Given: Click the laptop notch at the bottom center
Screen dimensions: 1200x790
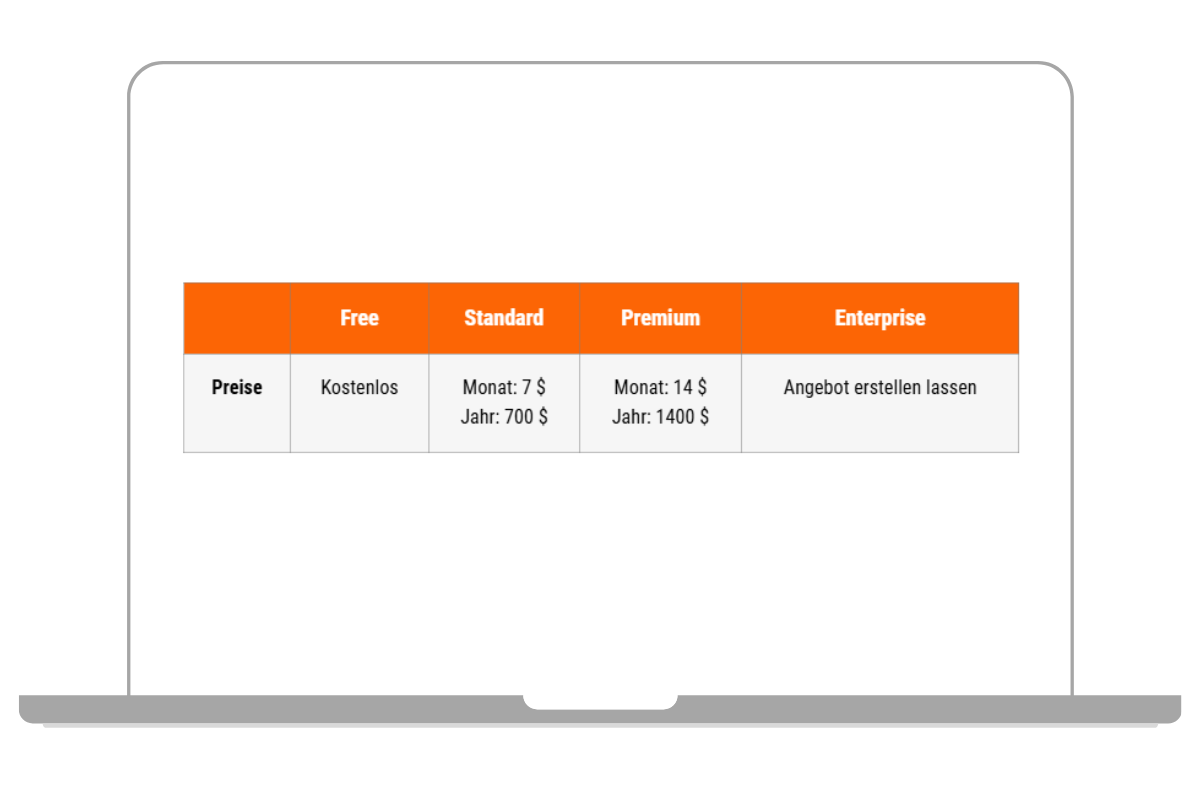Looking at the screenshot, I should point(600,701).
